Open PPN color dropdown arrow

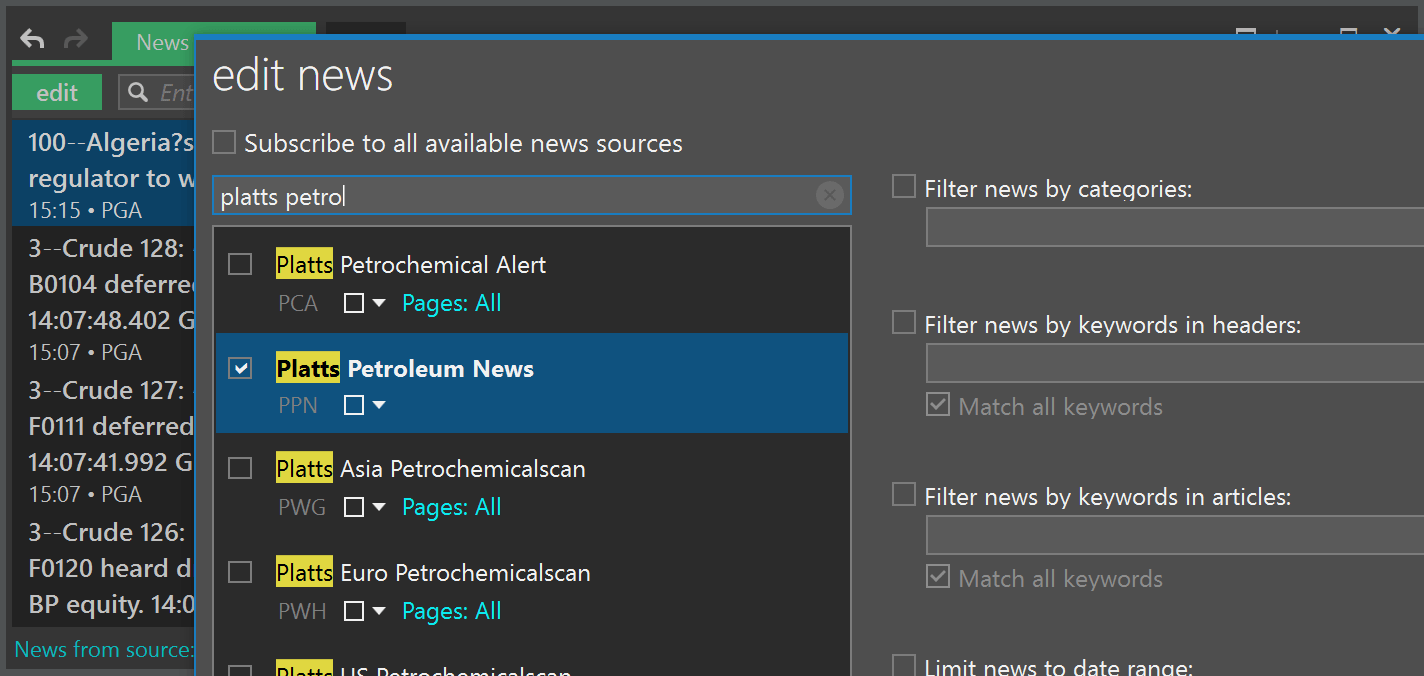click(x=379, y=406)
